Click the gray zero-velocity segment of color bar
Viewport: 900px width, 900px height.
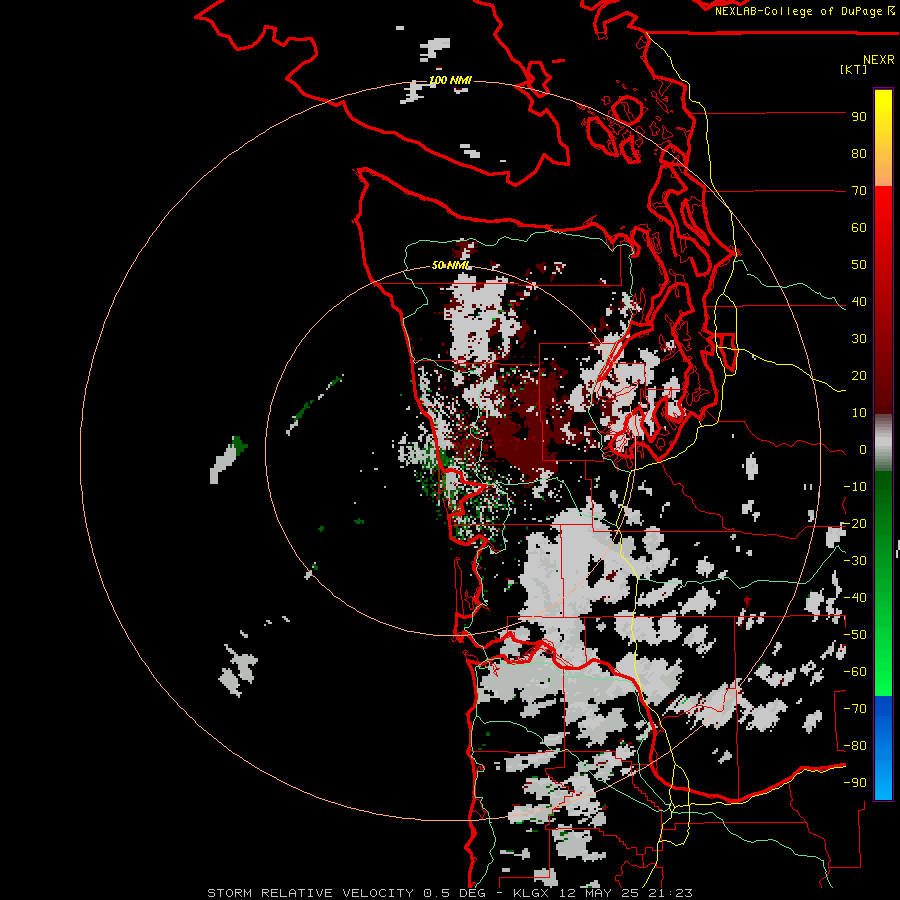click(x=883, y=443)
